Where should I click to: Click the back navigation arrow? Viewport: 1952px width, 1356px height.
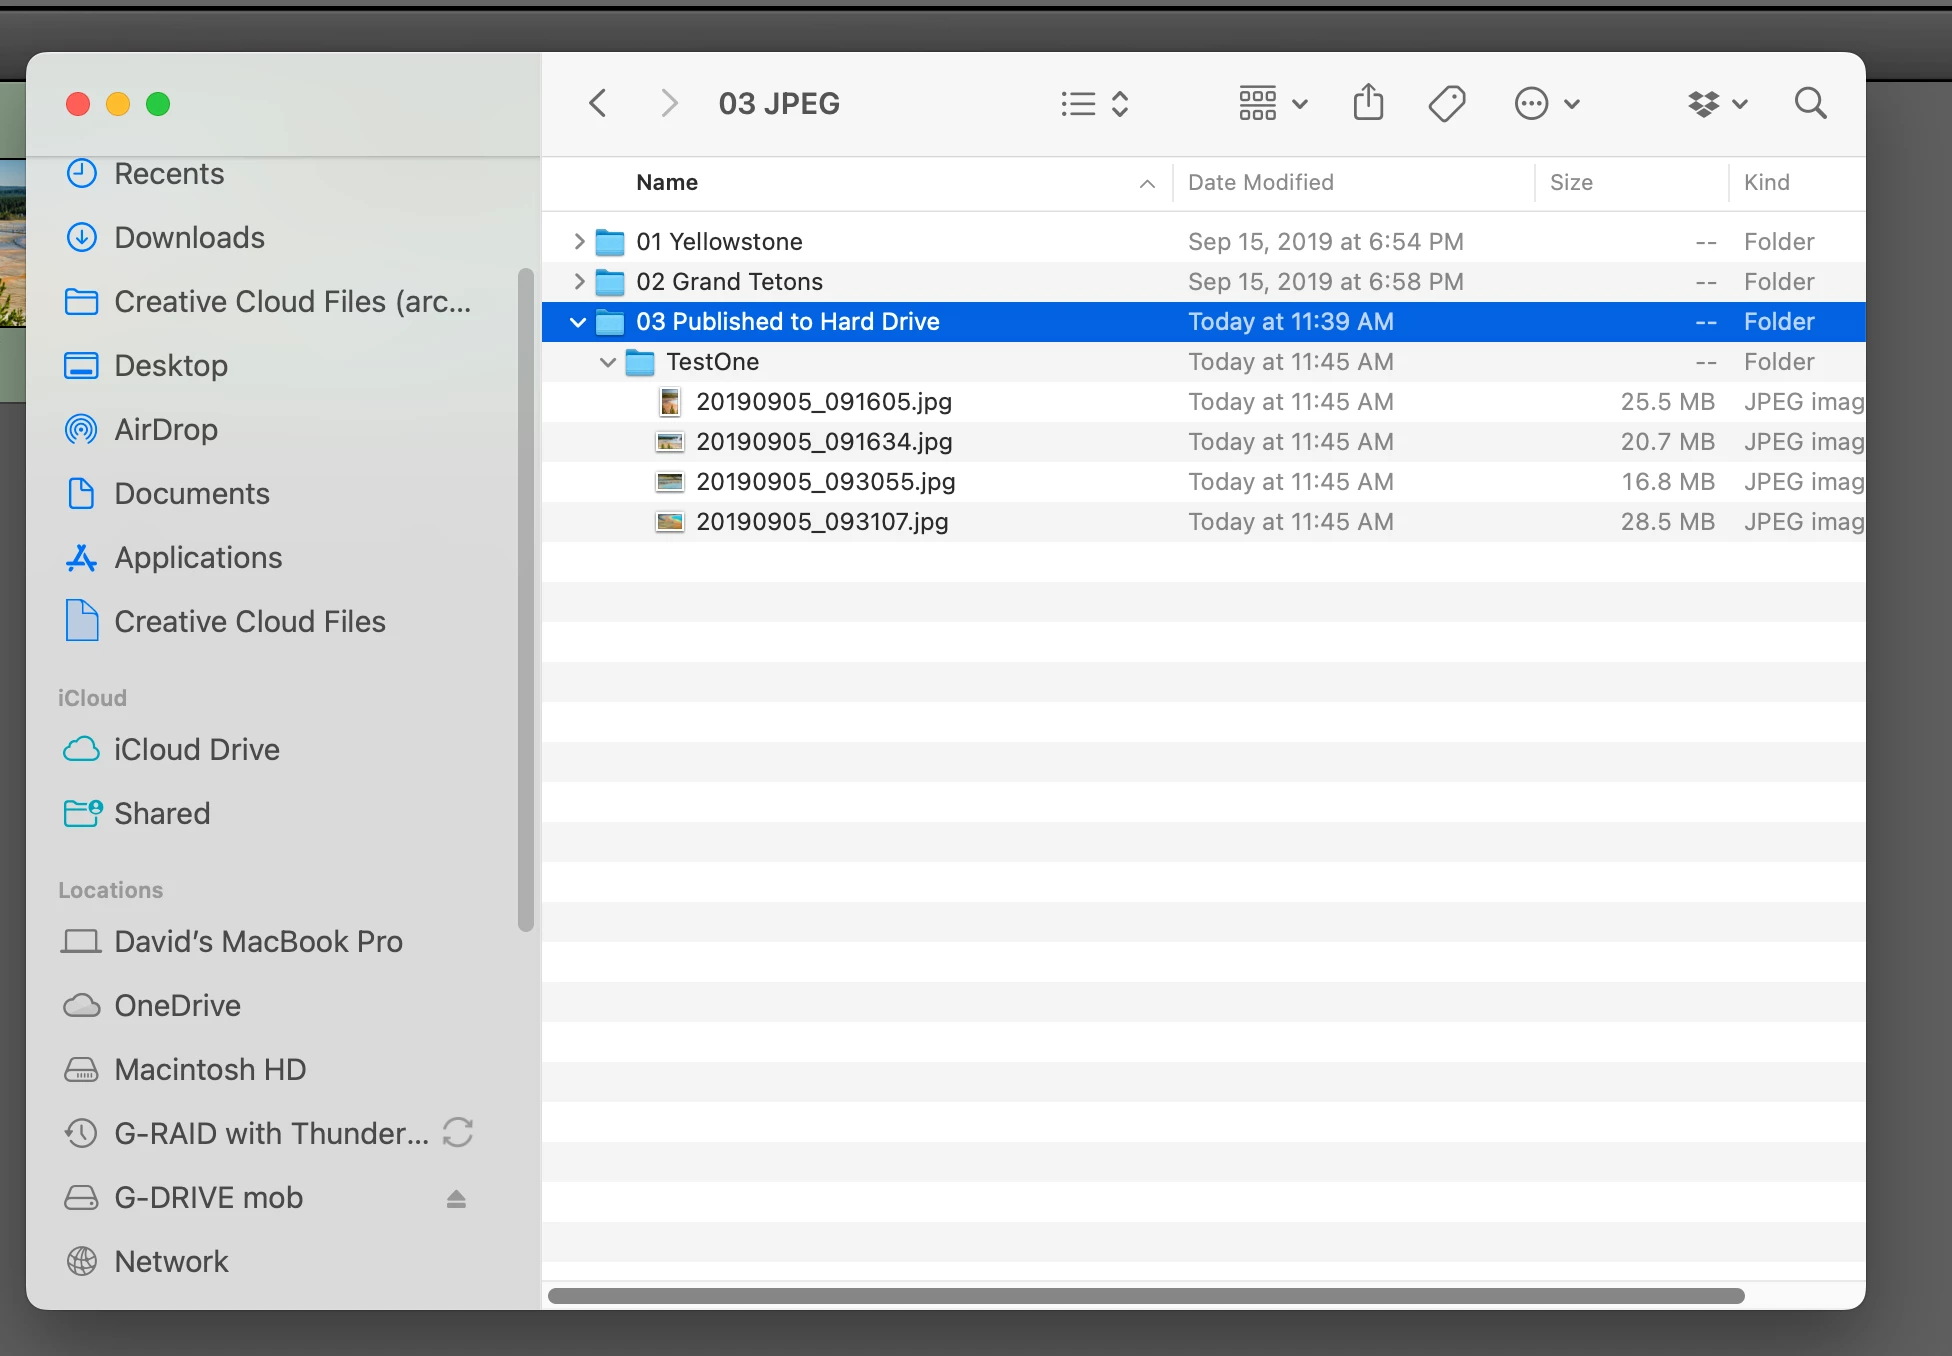(598, 103)
